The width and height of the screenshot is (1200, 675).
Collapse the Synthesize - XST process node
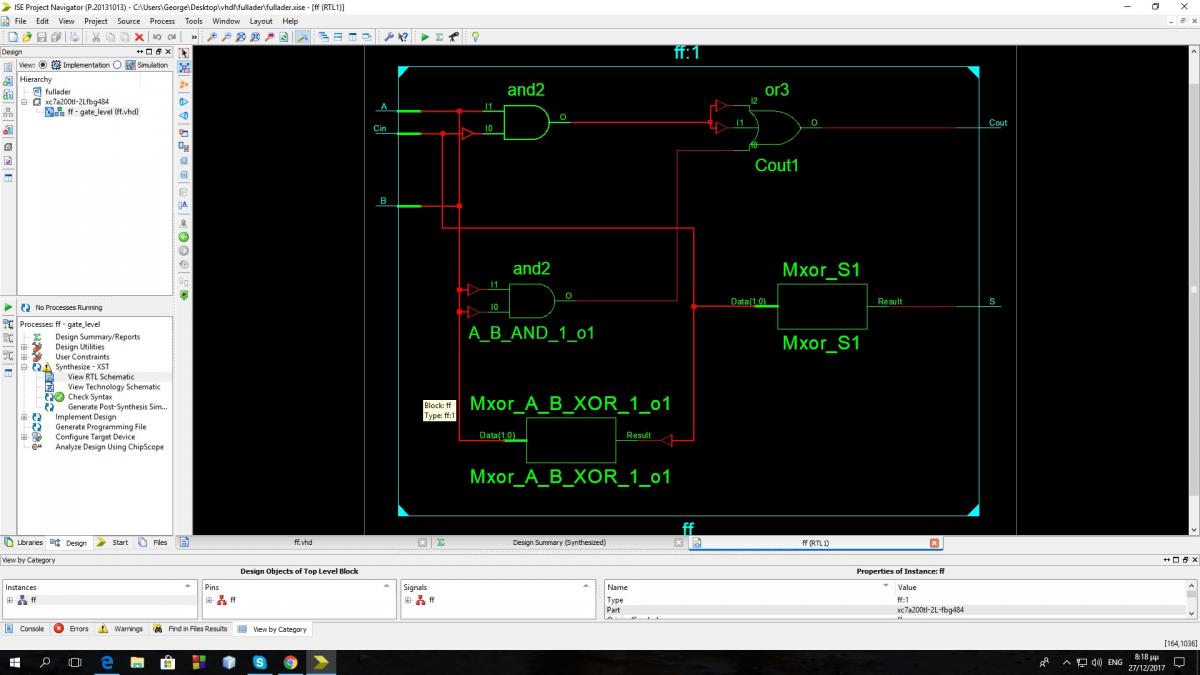24,367
